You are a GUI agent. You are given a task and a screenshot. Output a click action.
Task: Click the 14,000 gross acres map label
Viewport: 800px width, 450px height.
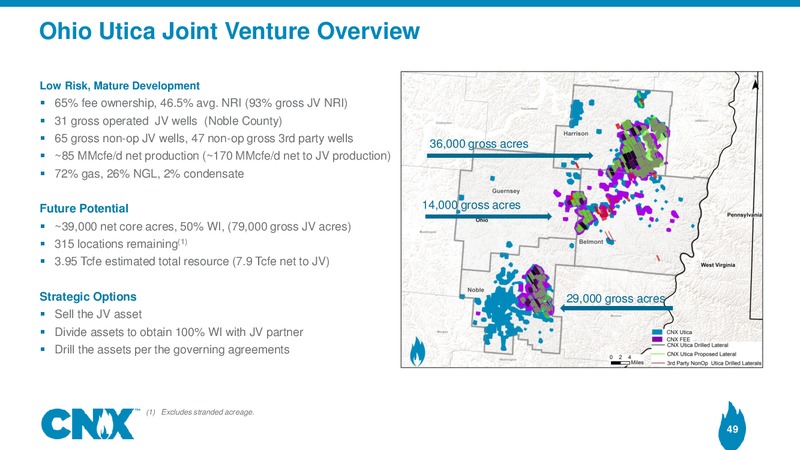tap(471, 205)
